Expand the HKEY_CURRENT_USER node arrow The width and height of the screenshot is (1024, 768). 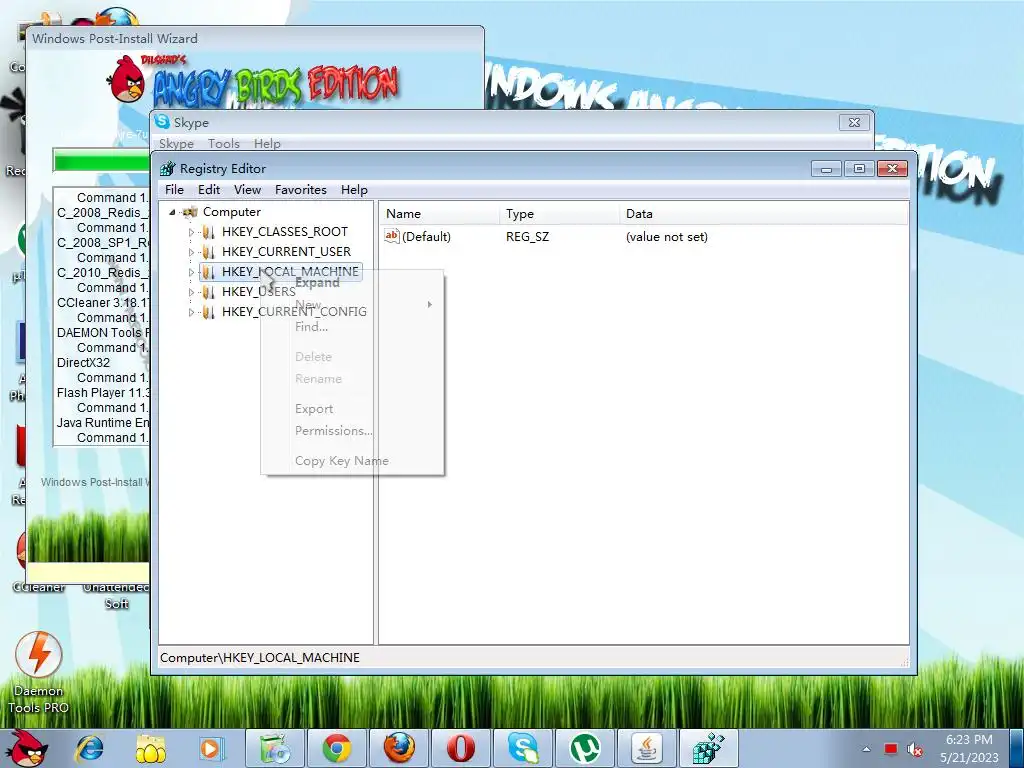[191, 252]
